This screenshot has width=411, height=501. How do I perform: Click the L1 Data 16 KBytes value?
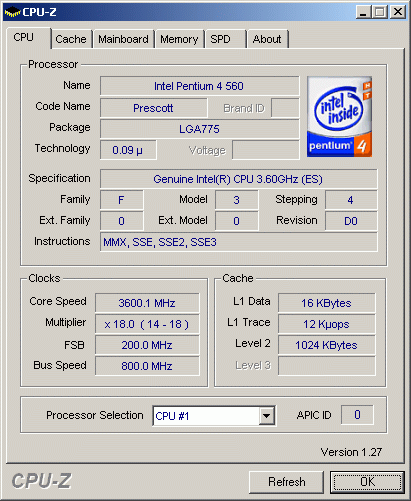pos(327,303)
